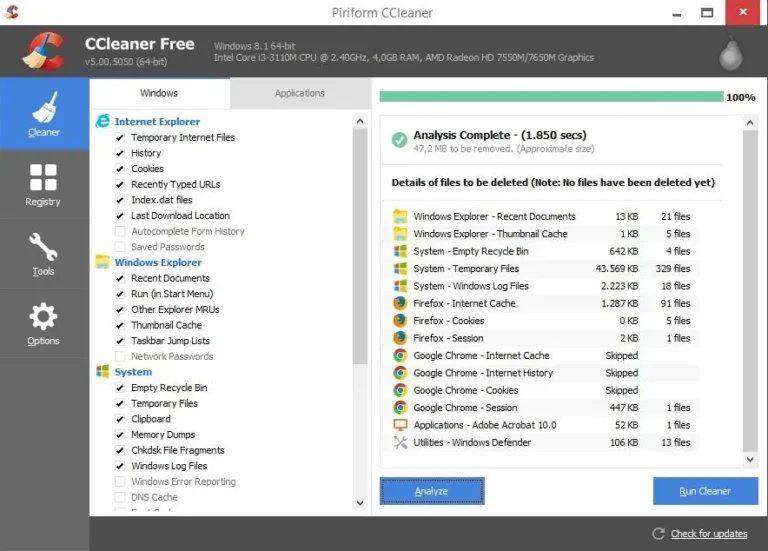
Task: Click the Internet Explorer group icon
Action: tap(103, 121)
